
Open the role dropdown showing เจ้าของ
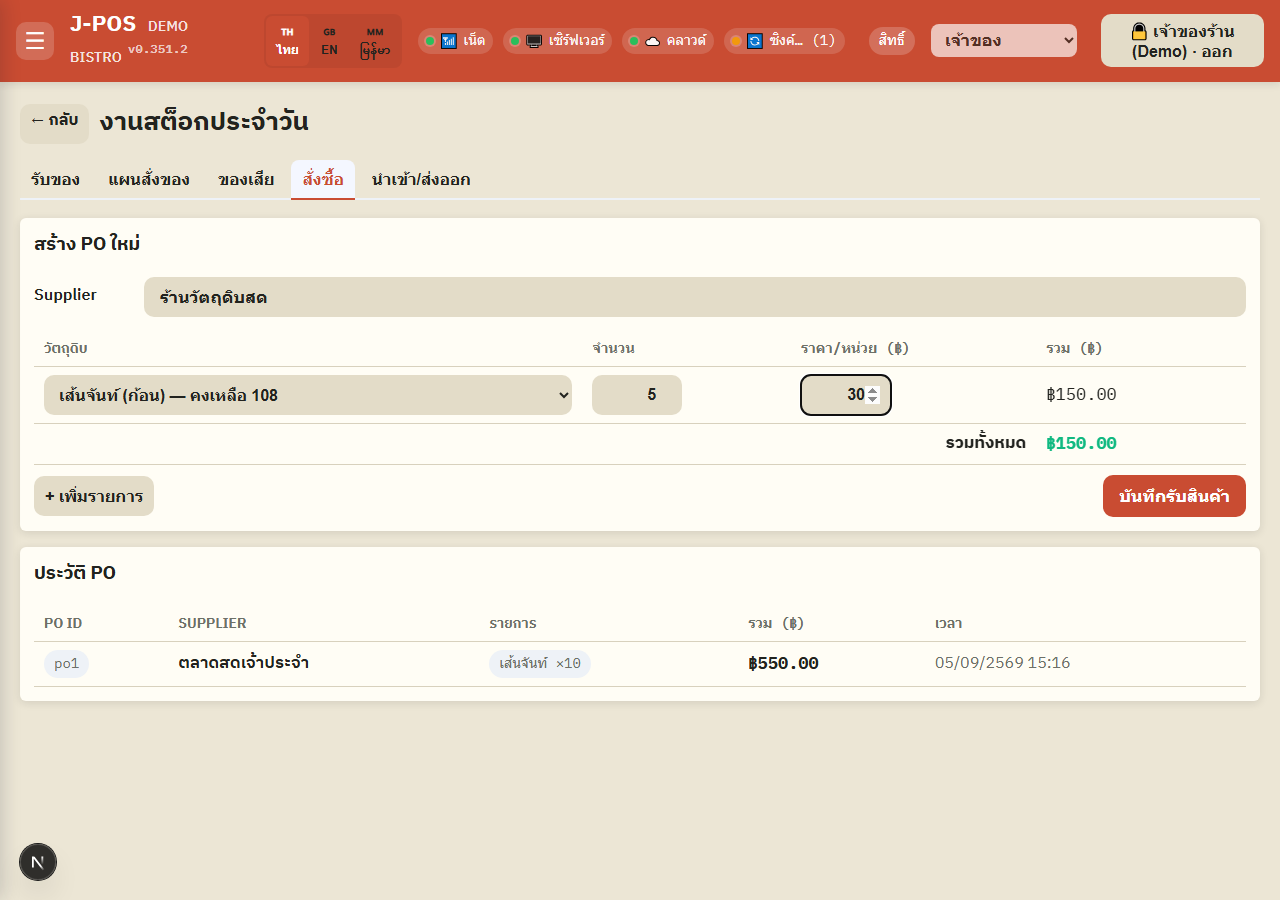1004,41
